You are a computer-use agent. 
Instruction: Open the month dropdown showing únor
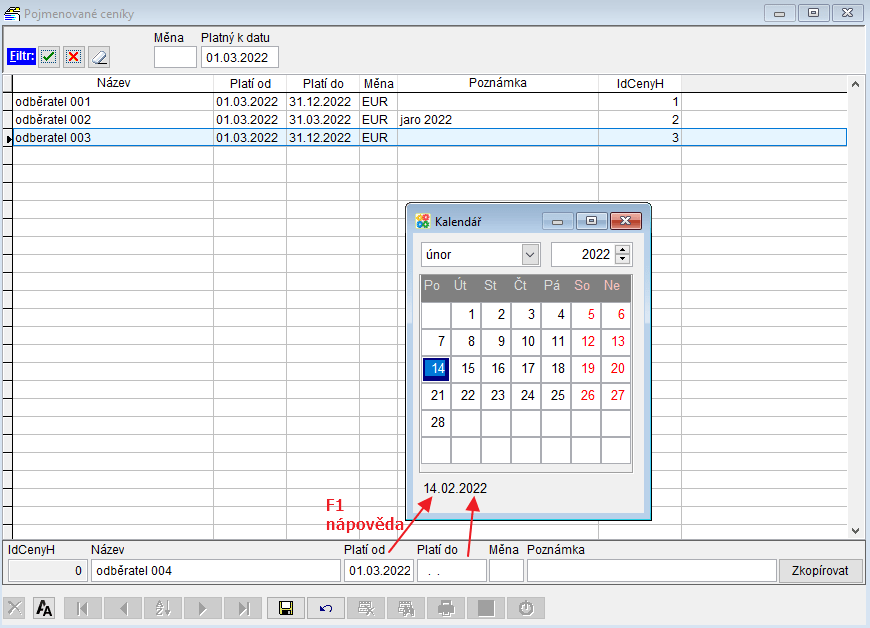[x=530, y=255]
